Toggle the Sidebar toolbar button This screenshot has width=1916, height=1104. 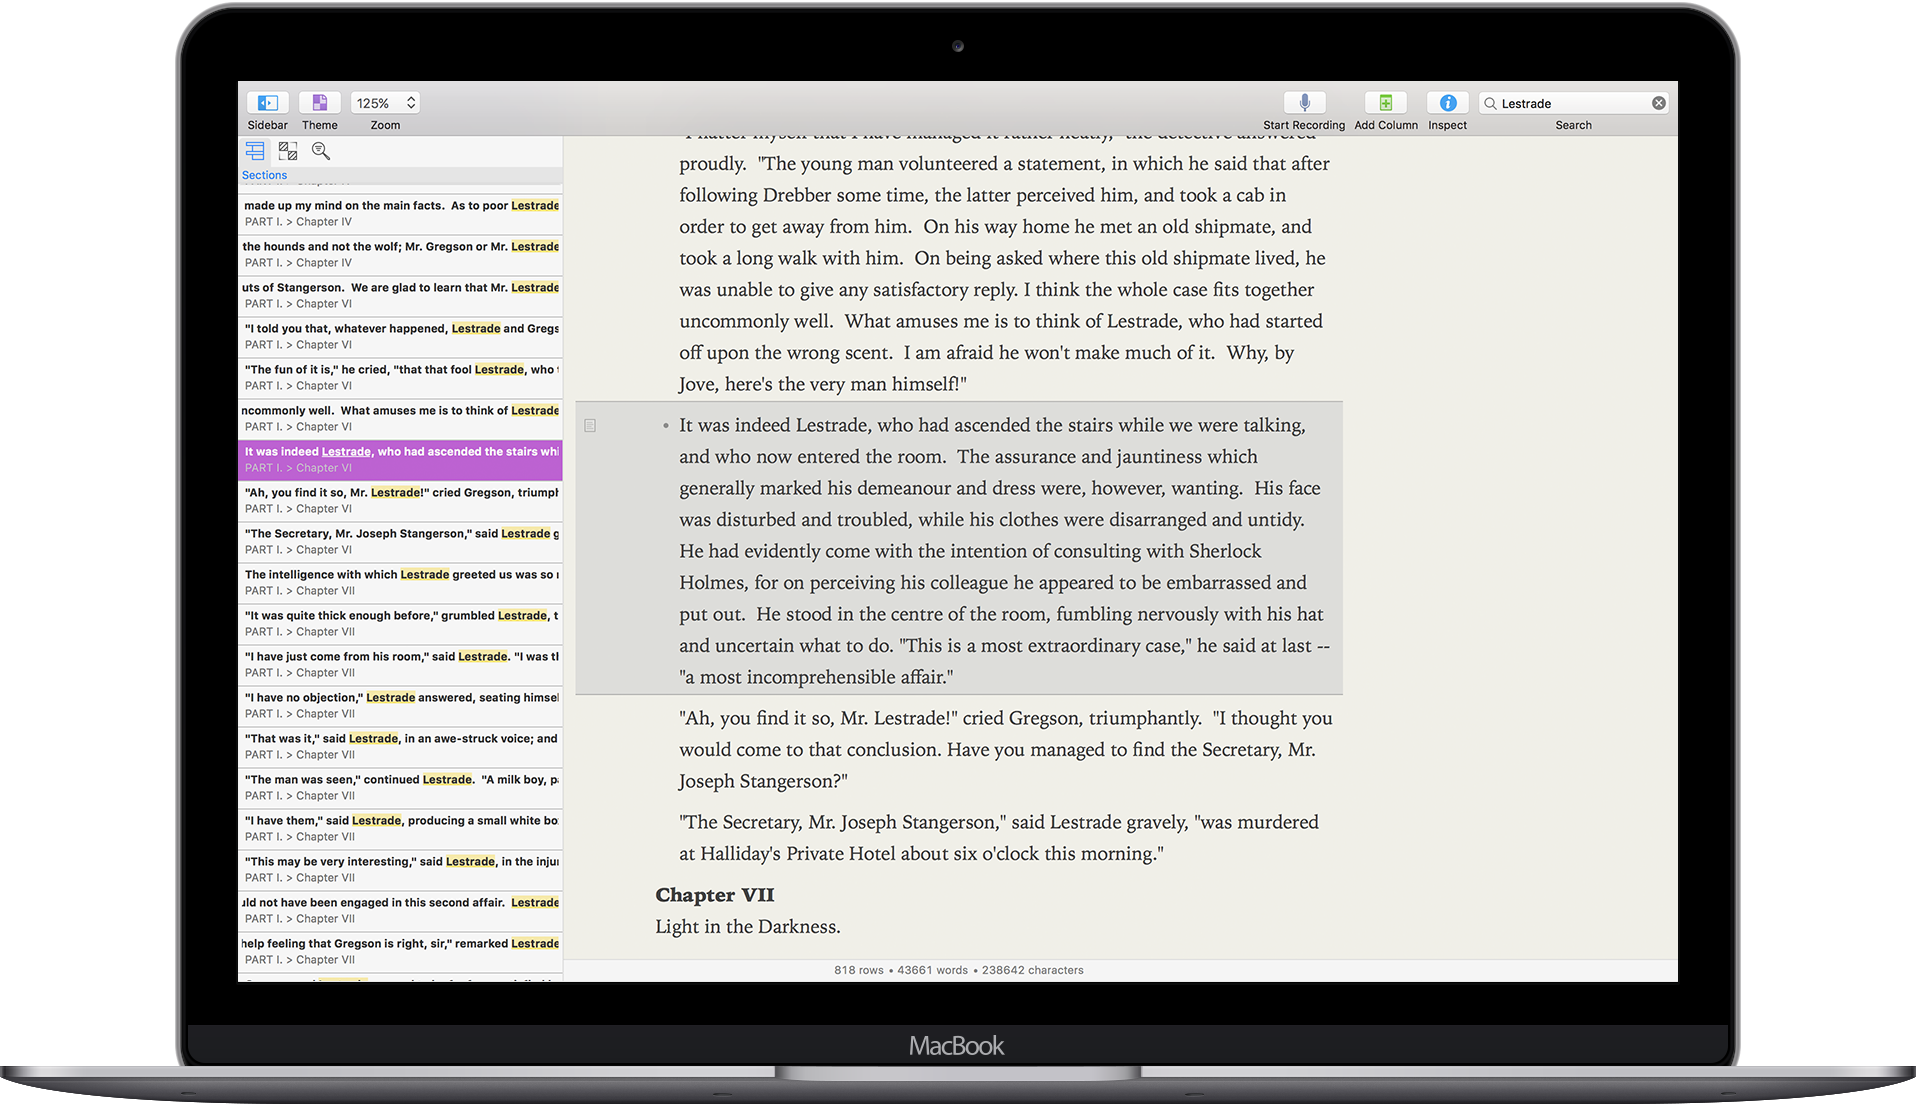[267, 103]
